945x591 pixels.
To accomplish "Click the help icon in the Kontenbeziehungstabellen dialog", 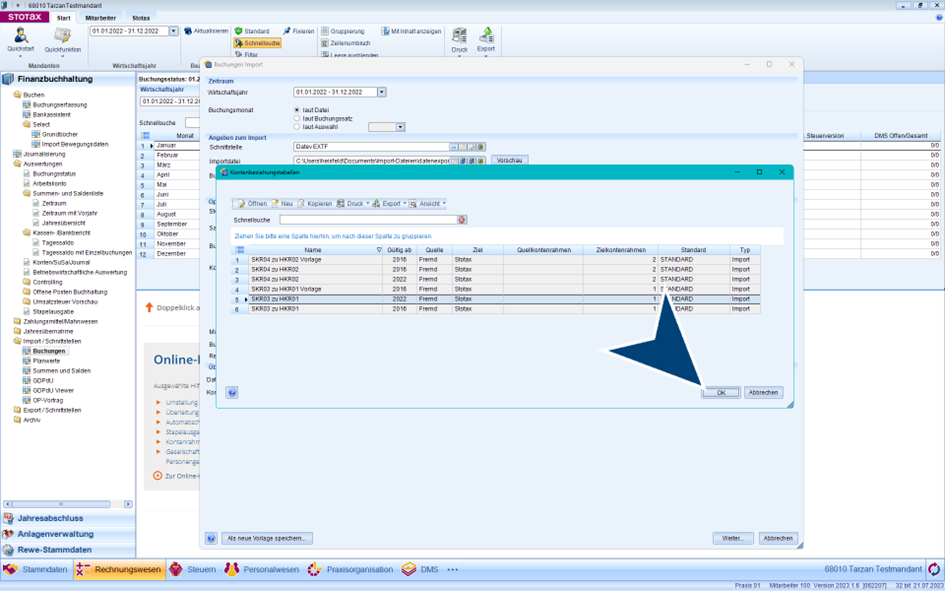I will (x=232, y=393).
